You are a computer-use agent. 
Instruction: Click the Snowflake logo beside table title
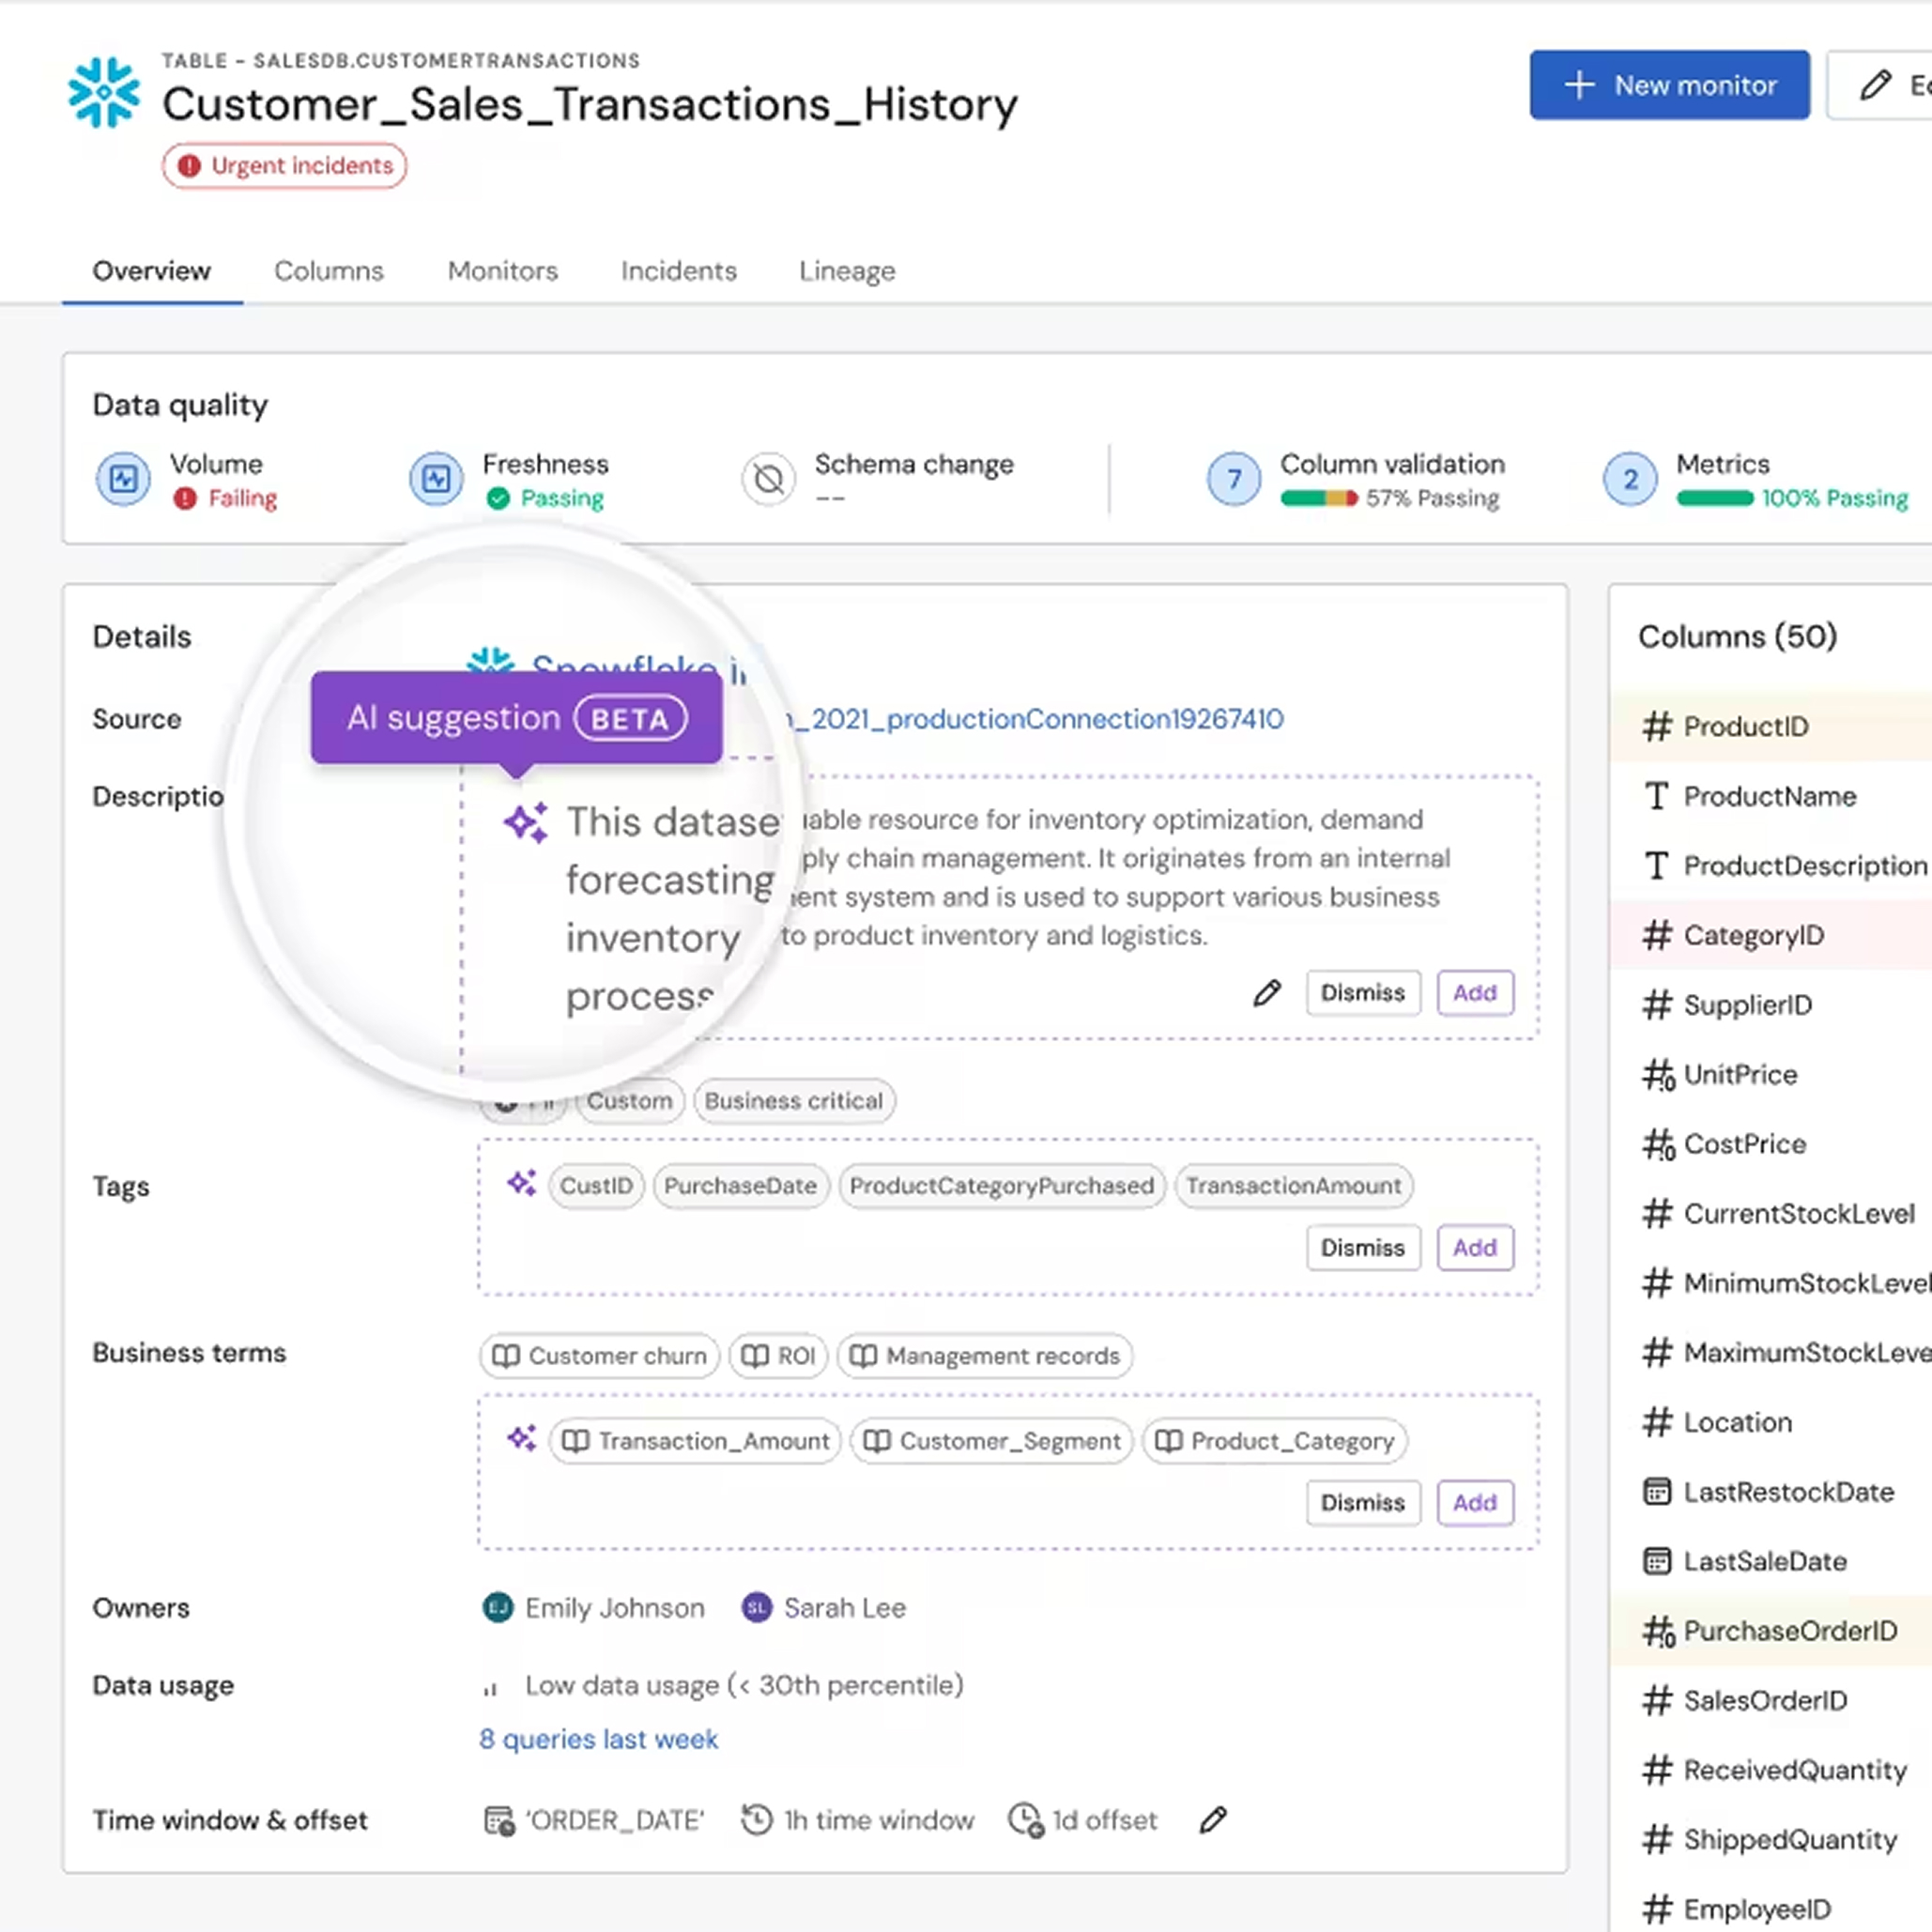pos(104,93)
